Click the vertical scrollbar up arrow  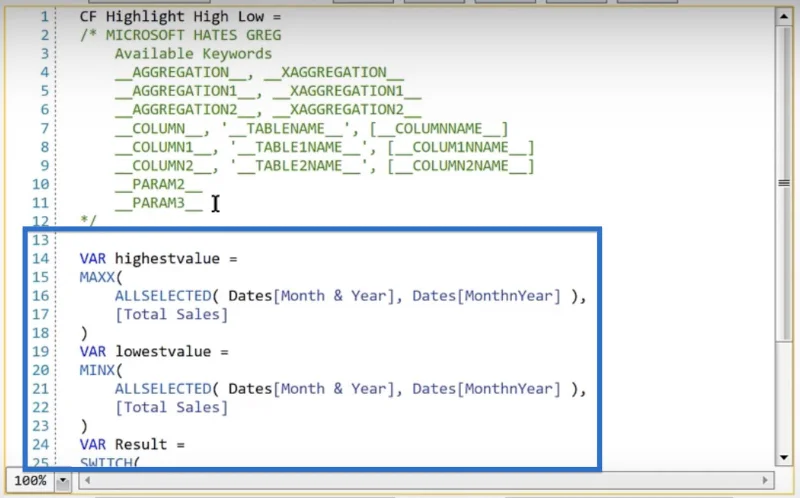click(x=784, y=16)
